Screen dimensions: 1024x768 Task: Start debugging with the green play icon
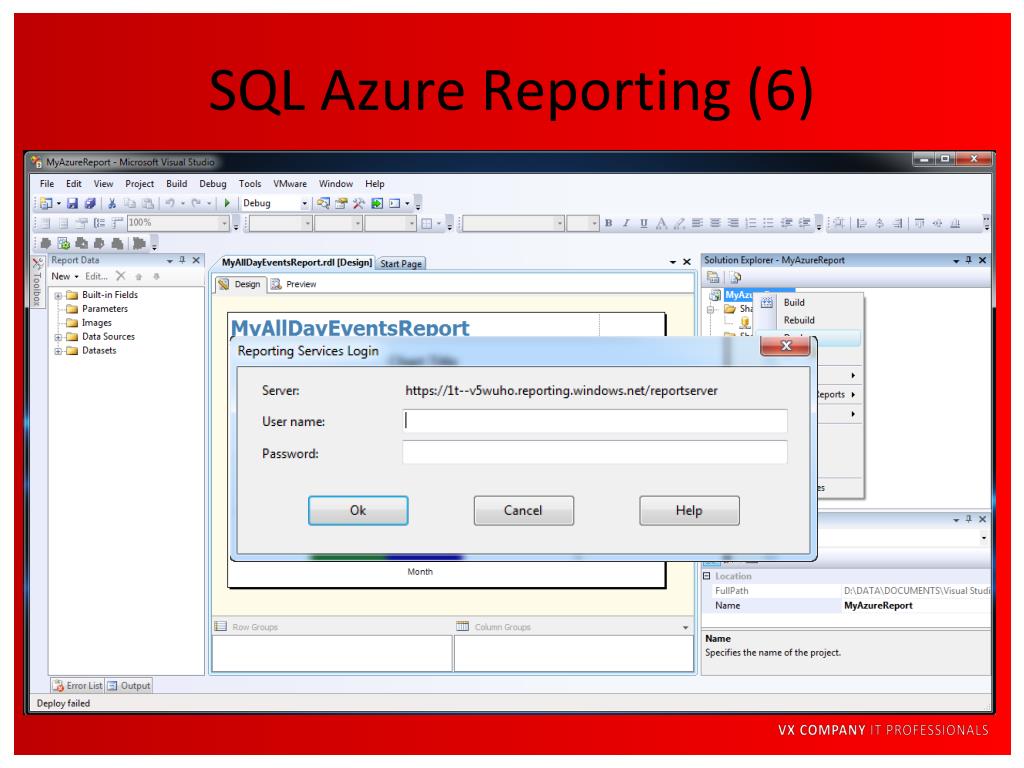click(227, 204)
